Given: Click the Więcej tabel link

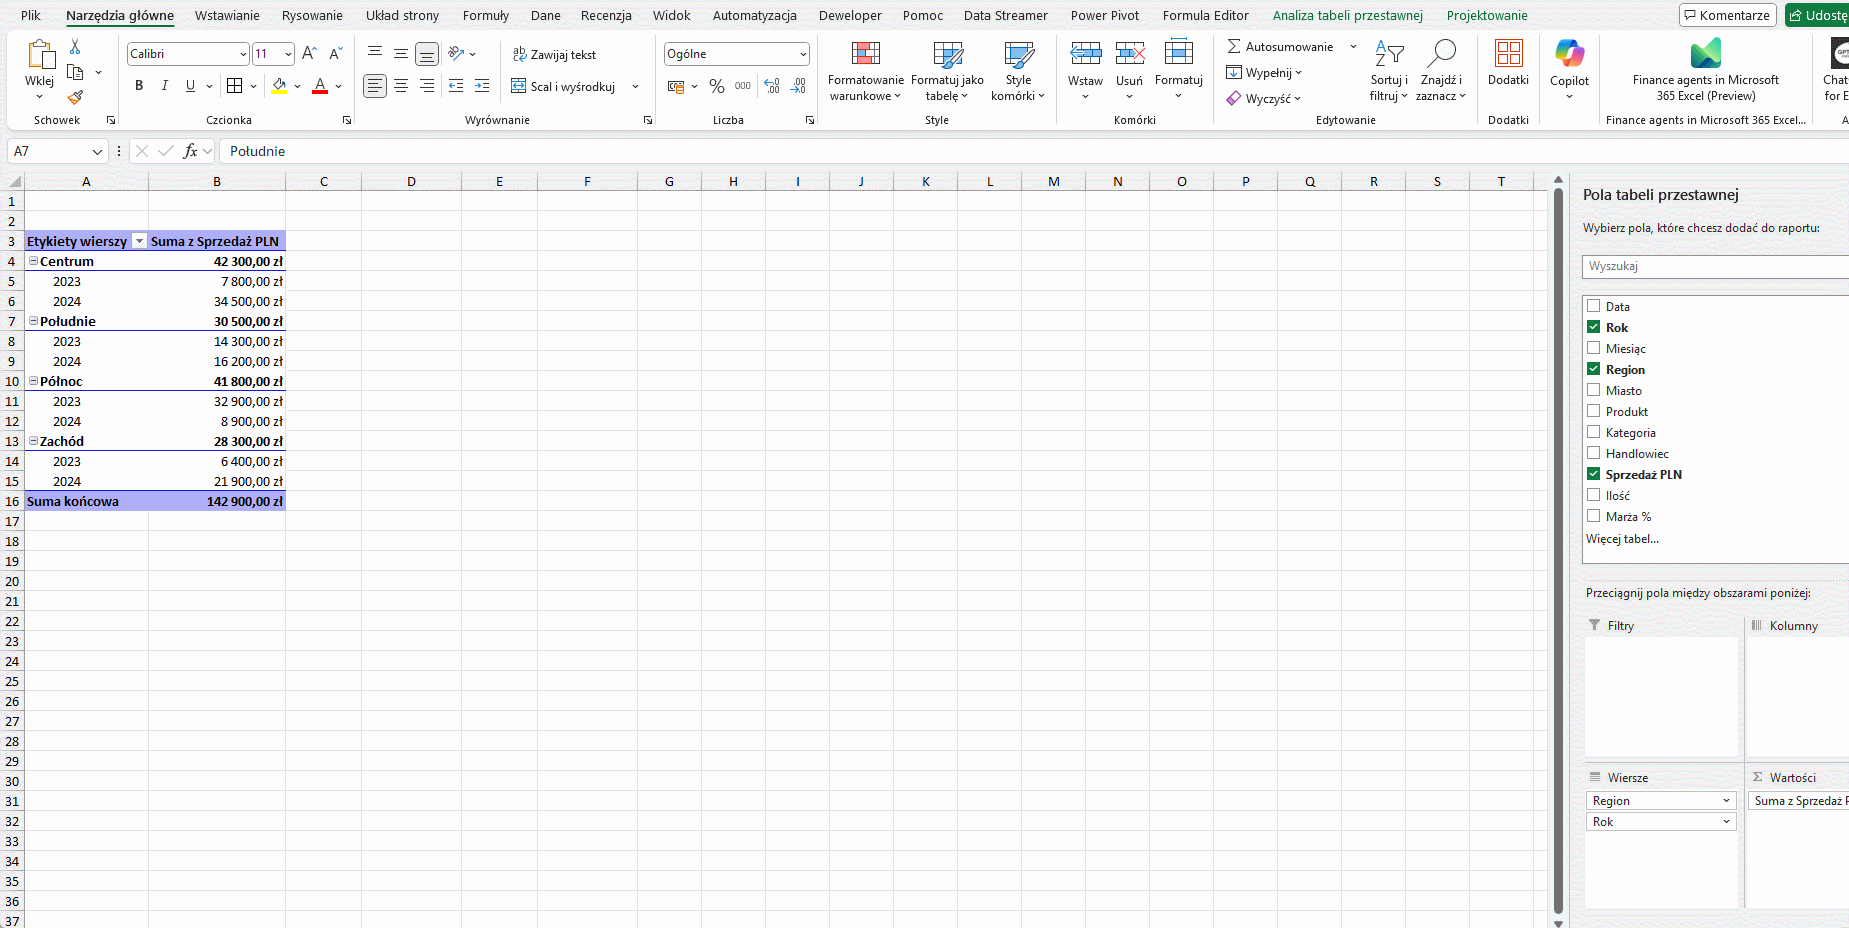Looking at the screenshot, I should pyautogui.click(x=1621, y=539).
